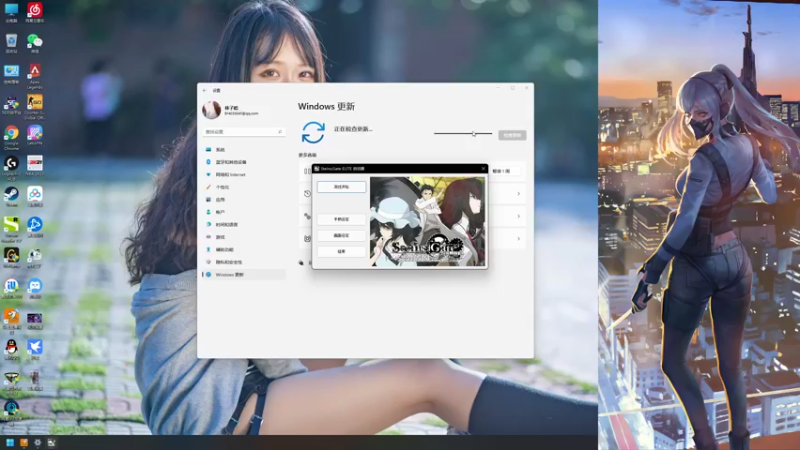
Task: Open the pause for 1 week dropdown
Action: [x=505, y=171]
